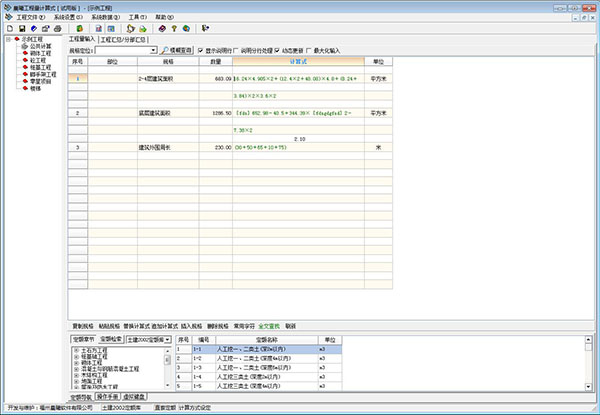Click 计算方式设定 in the status bar

tap(194, 408)
